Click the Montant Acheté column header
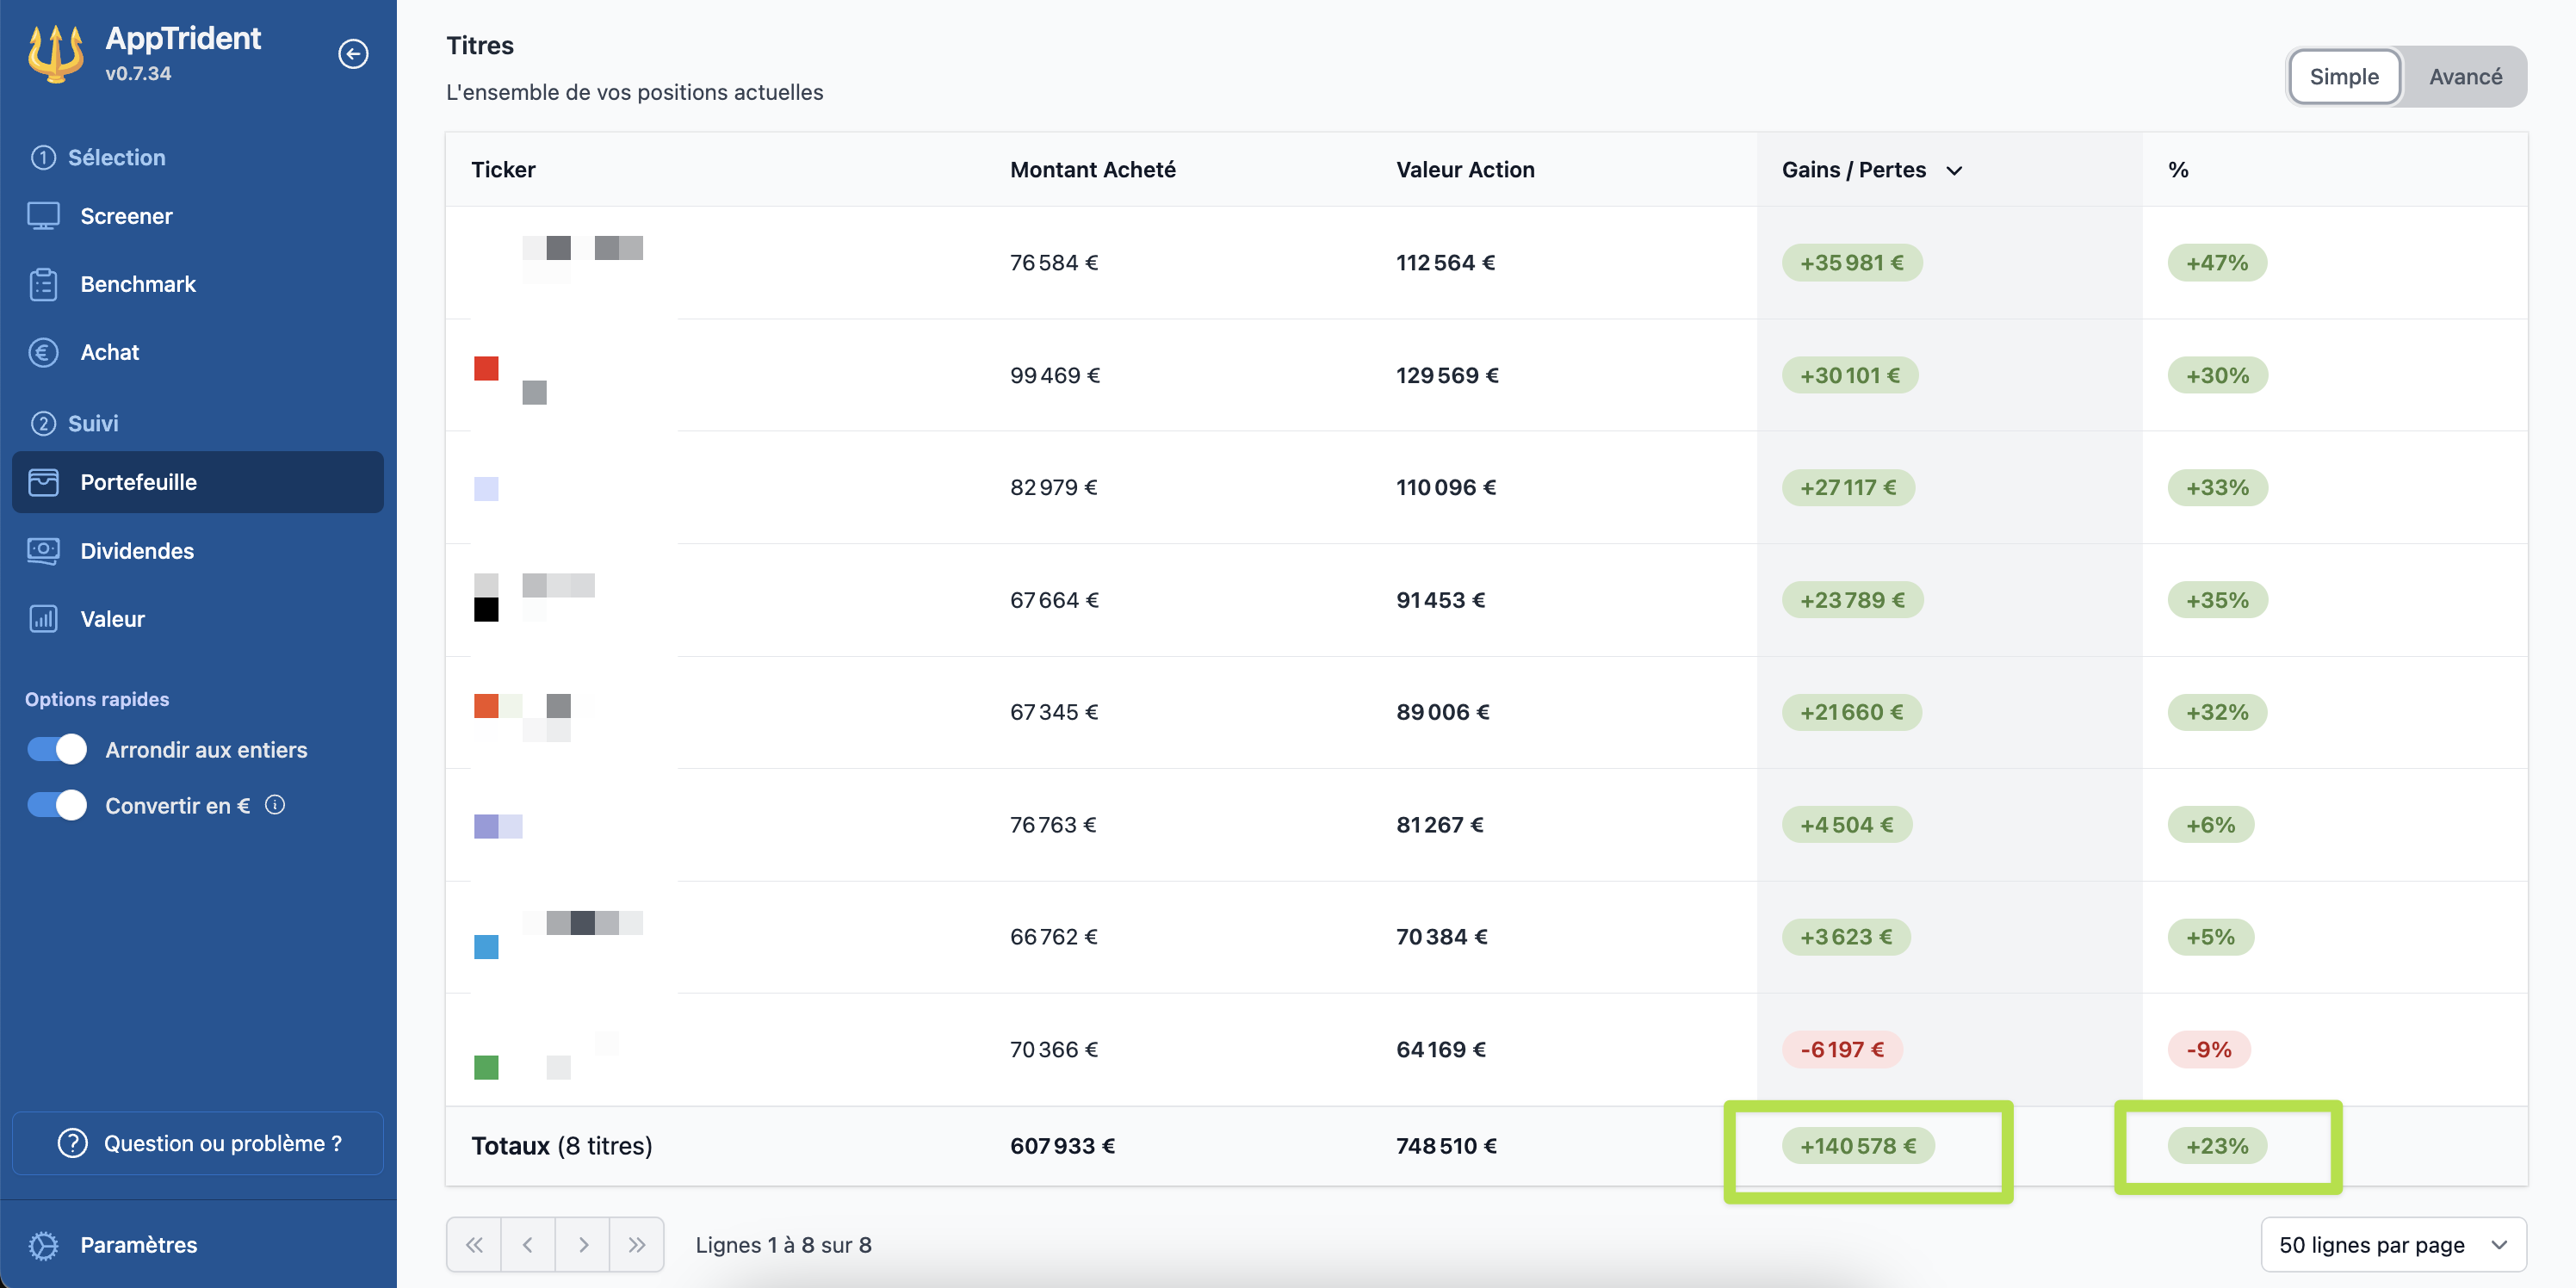2576x1288 pixels. pos(1092,170)
